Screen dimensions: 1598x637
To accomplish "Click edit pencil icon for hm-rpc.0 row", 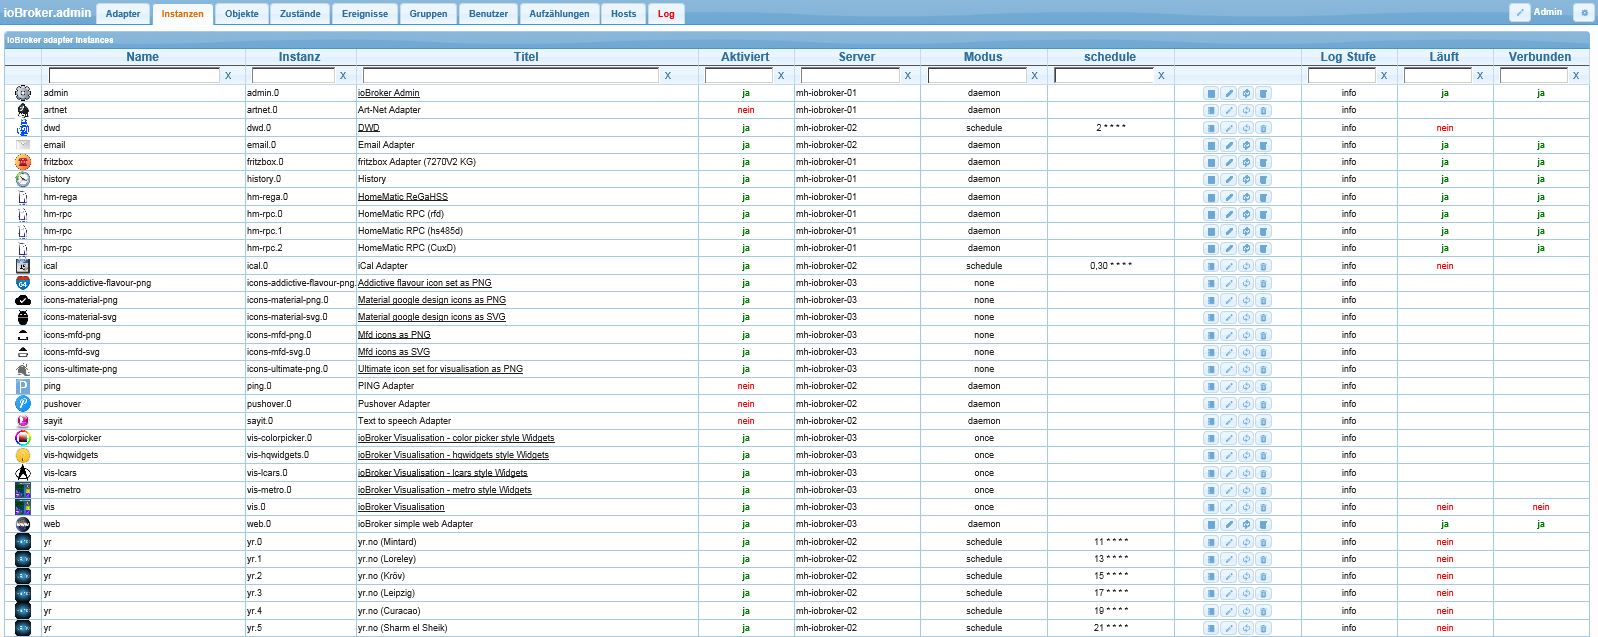I will click(x=1229, y=214).
